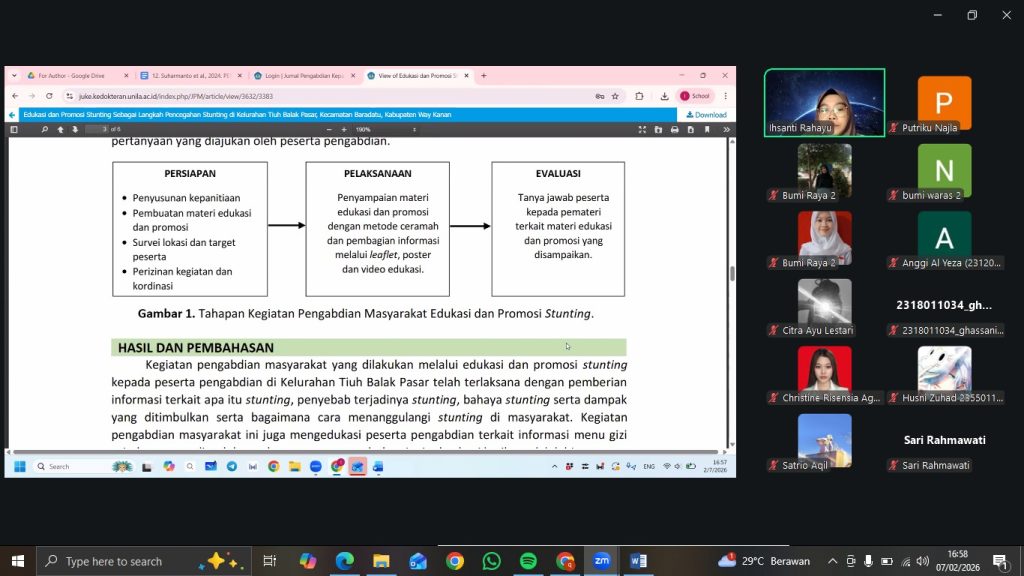The height and width of the screenshot is (576, 1024).
Task: Click the Download button for the PDF
Action: [706, 114]
